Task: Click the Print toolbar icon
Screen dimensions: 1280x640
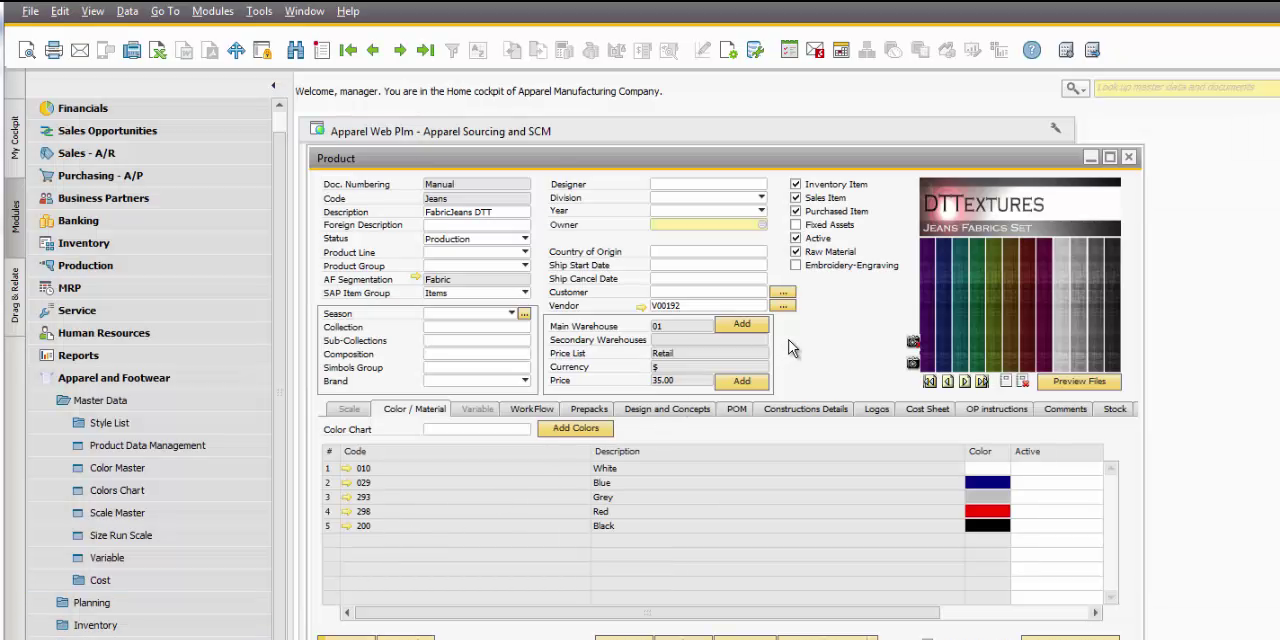Action: click(x=54, y=50)
